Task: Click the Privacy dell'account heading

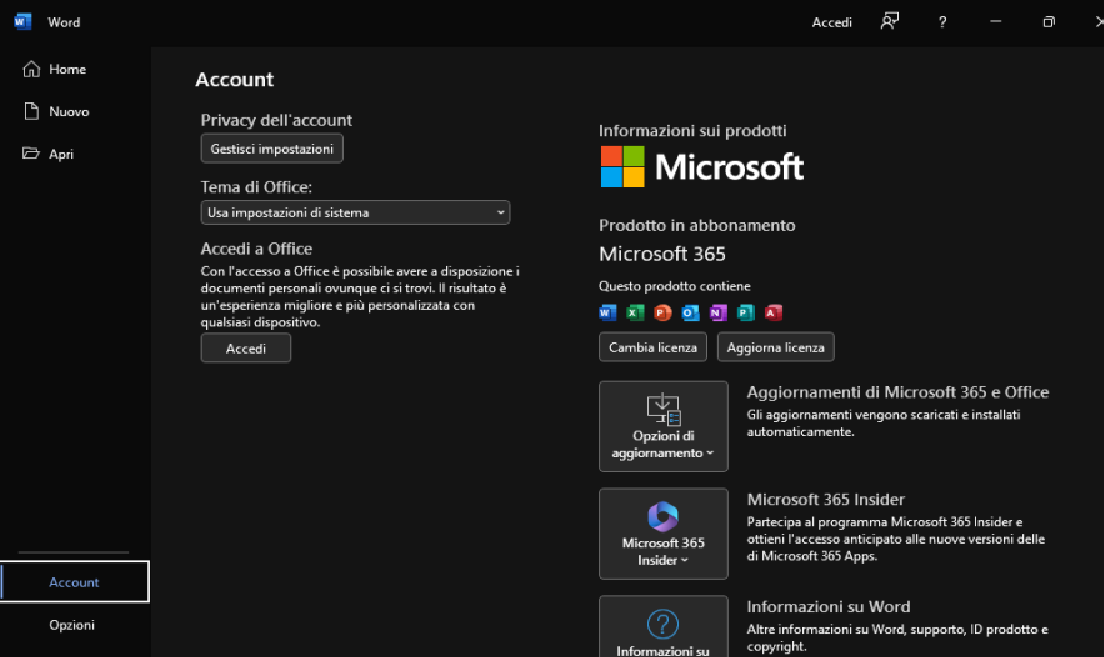Action: tap(276, 120)
